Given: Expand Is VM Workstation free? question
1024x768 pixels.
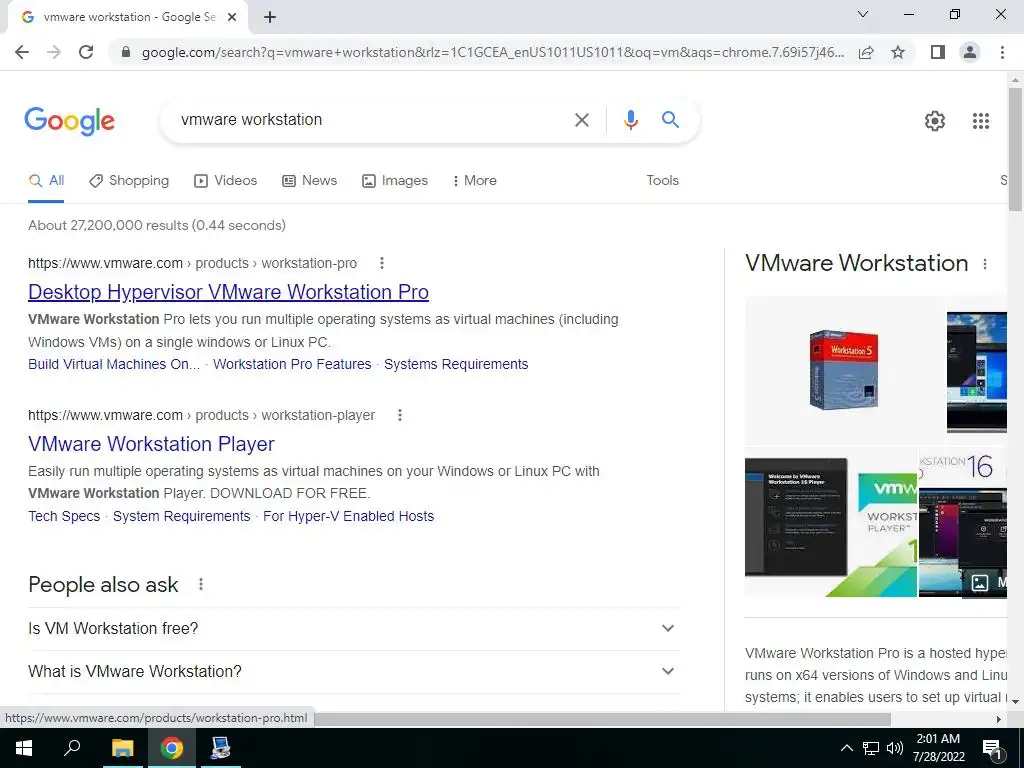Looking at the screenshot, I should [353, 629].
